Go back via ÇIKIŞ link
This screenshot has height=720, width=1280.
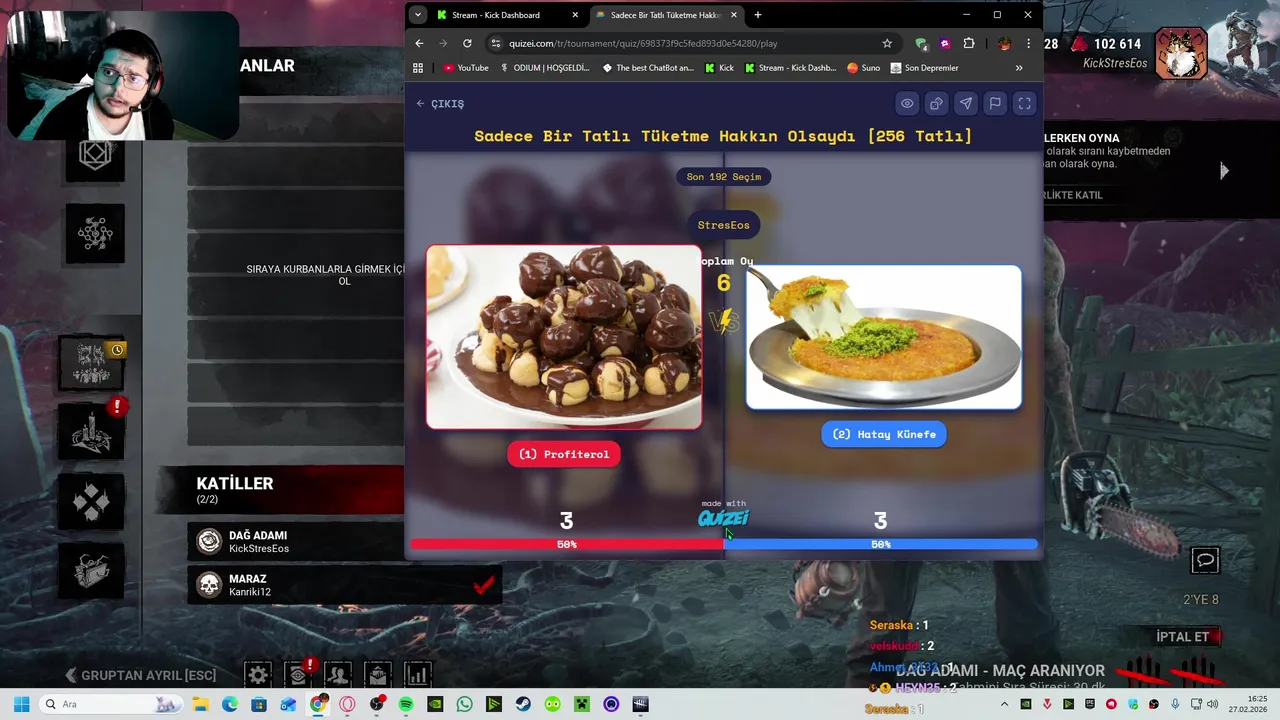pos(440,103)
